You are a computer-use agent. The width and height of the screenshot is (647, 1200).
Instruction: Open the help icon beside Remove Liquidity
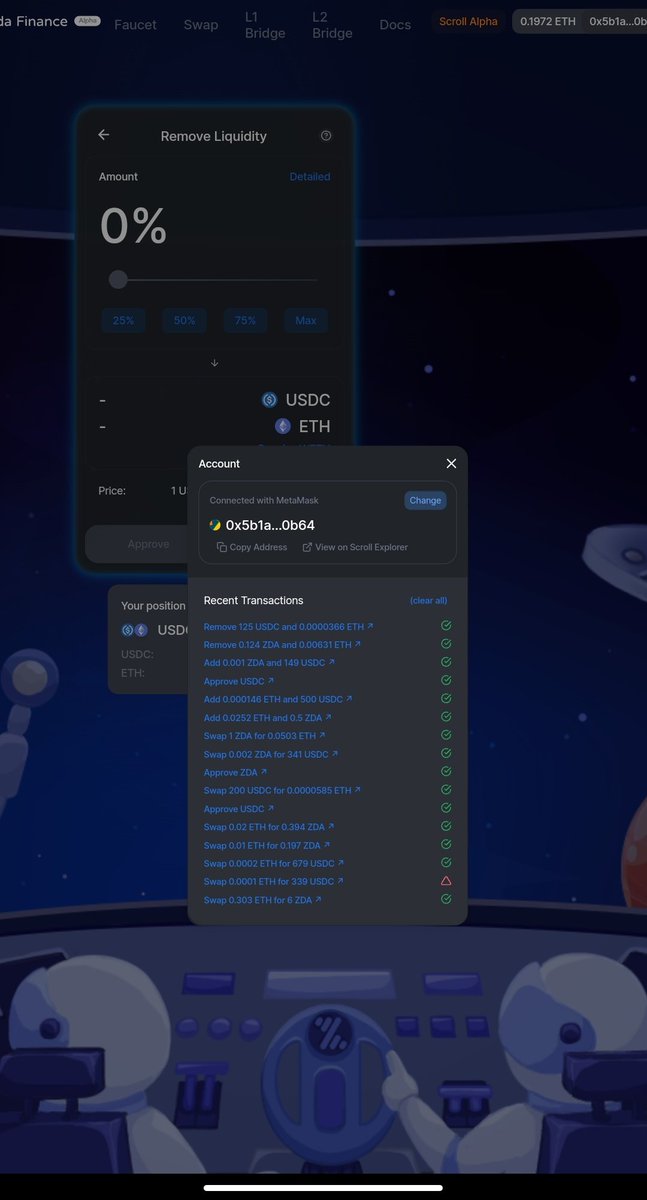pos(326,136)
